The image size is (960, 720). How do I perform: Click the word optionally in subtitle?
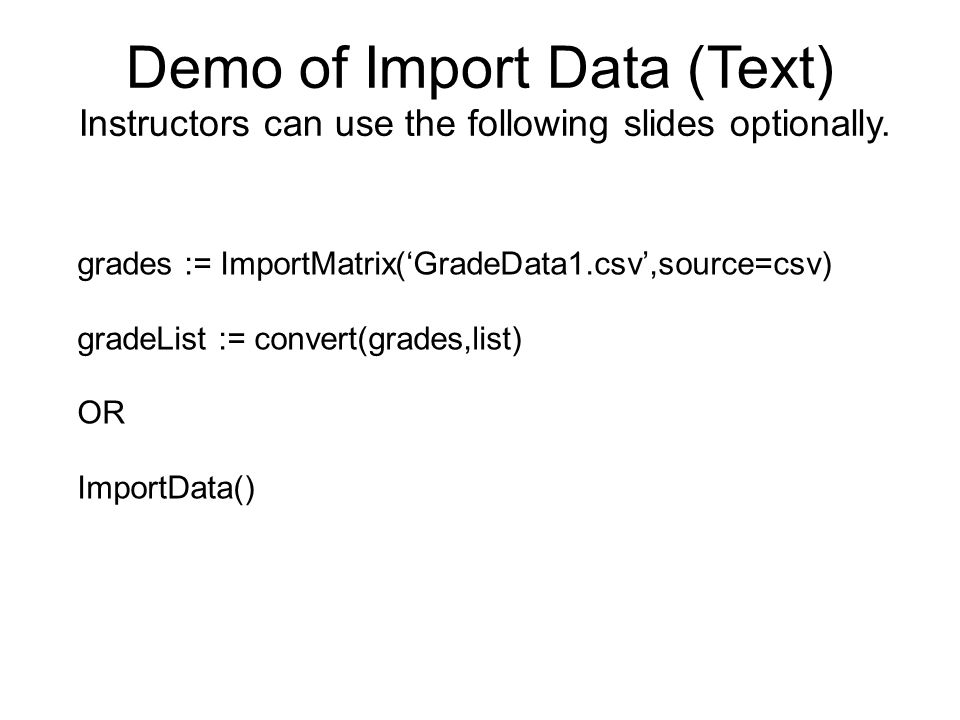pos(809,126)
